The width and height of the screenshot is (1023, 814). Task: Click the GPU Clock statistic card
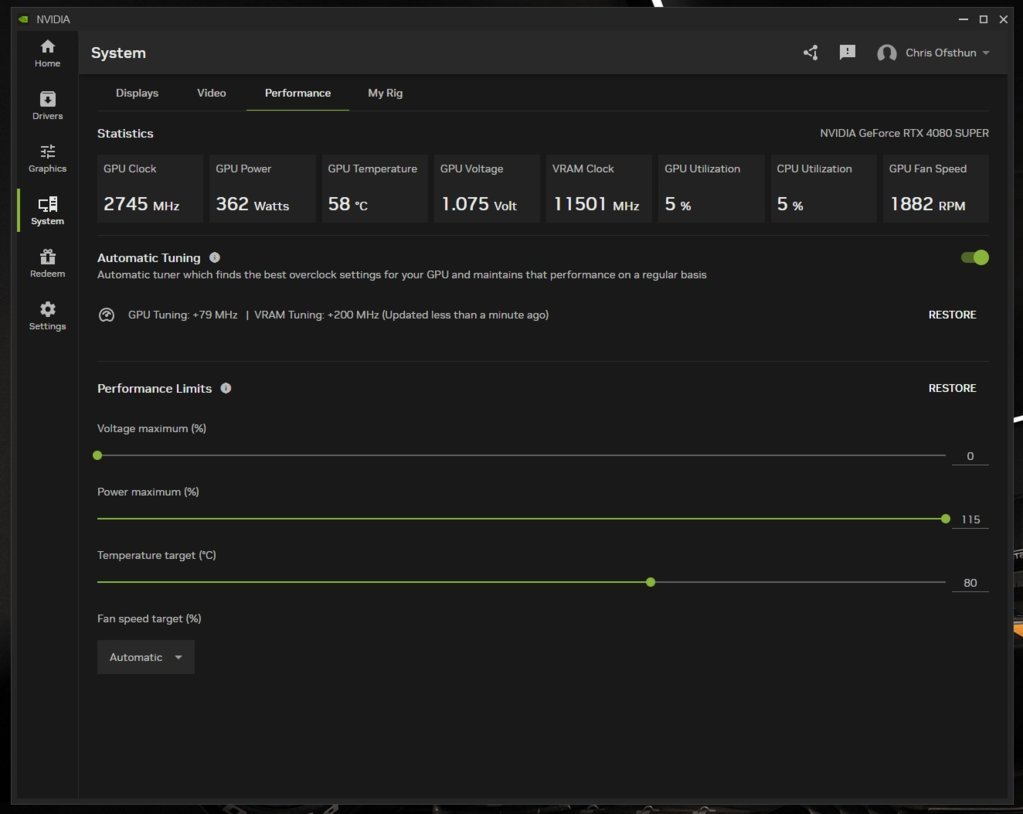[x=150, y=188]
